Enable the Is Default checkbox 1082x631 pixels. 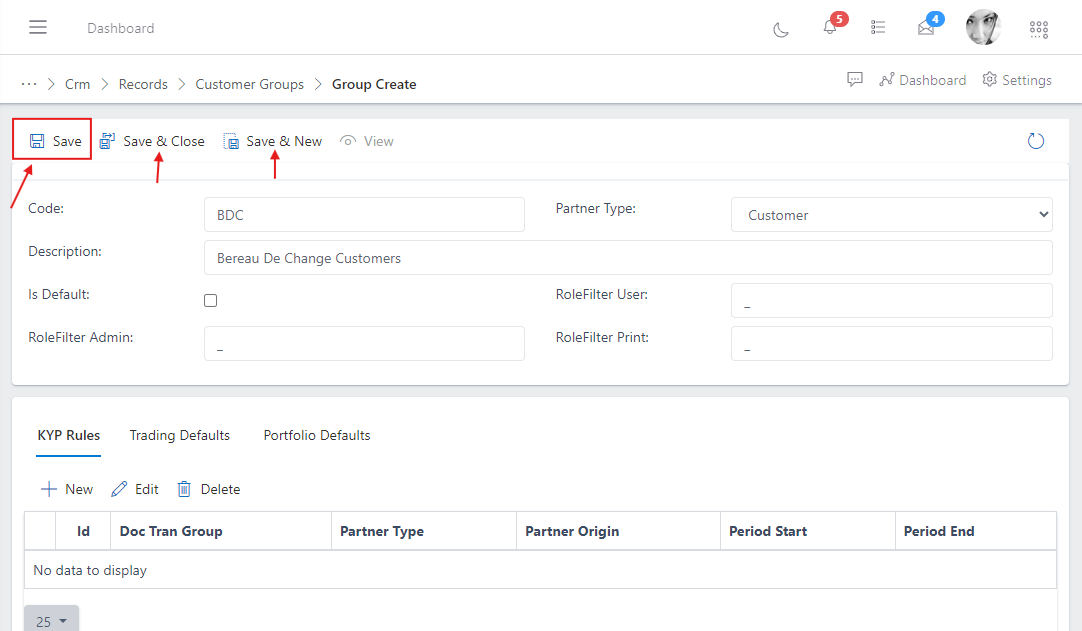(210, 300)
